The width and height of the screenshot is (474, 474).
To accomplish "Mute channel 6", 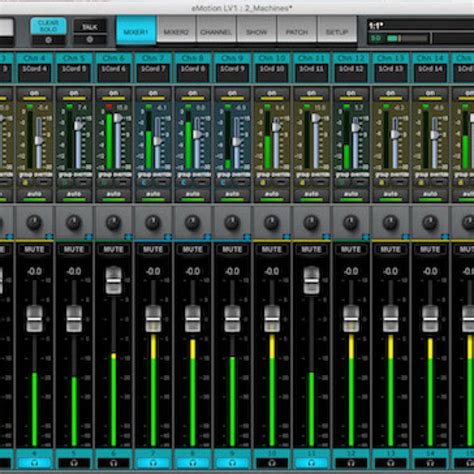I will [x=114, y=249].
